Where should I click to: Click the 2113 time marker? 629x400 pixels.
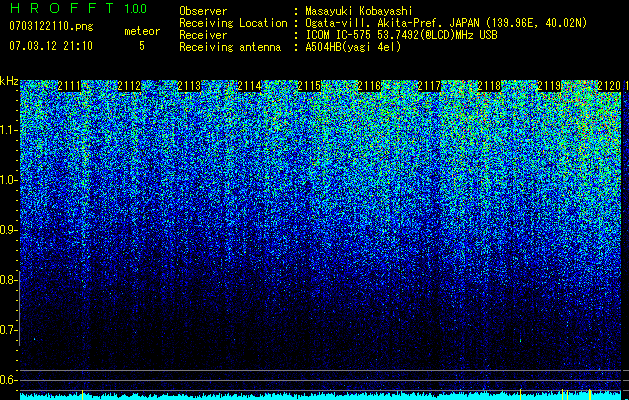pos(189,86)
